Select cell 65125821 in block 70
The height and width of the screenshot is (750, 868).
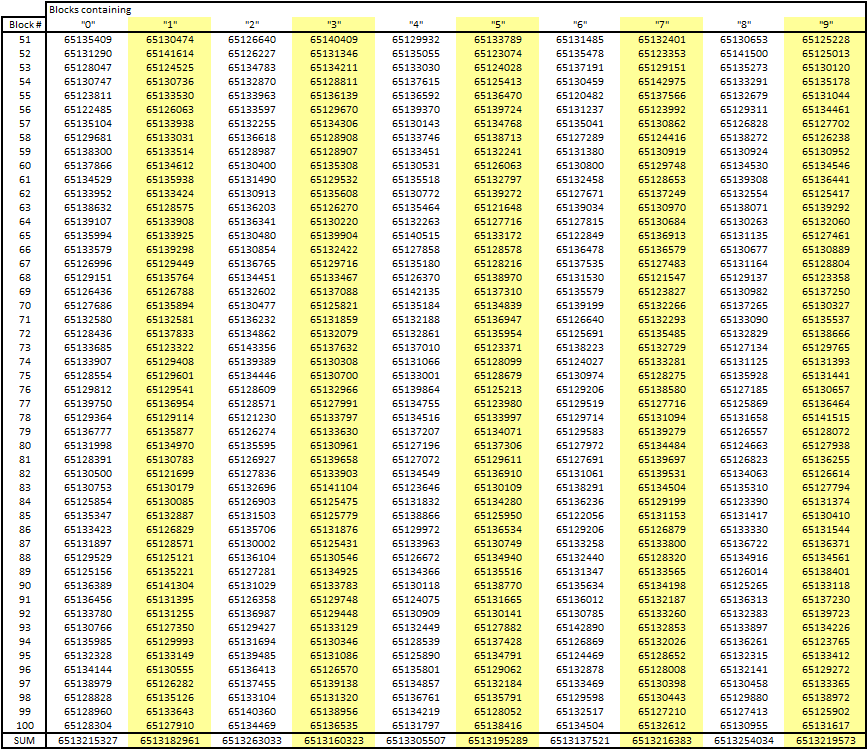pyautogui.click(x=334, y=306)
